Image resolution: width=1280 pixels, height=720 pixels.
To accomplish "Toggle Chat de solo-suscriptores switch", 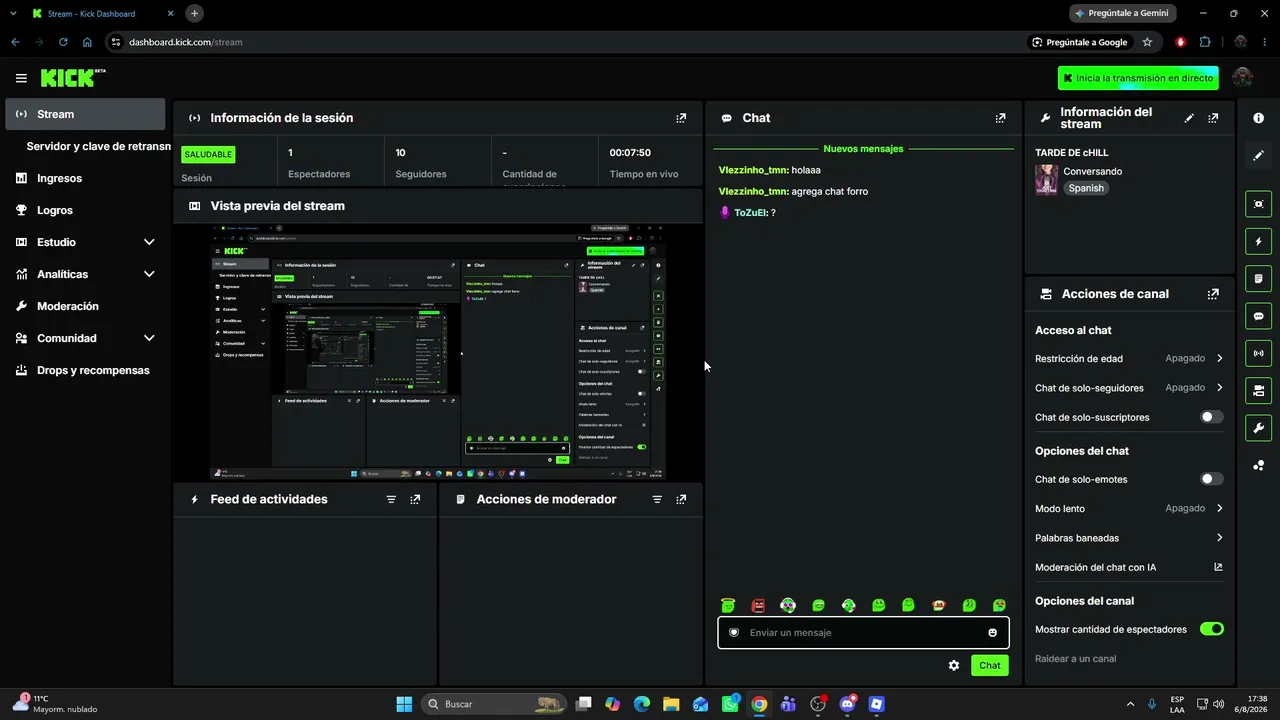I will (x=1211, y=417).
